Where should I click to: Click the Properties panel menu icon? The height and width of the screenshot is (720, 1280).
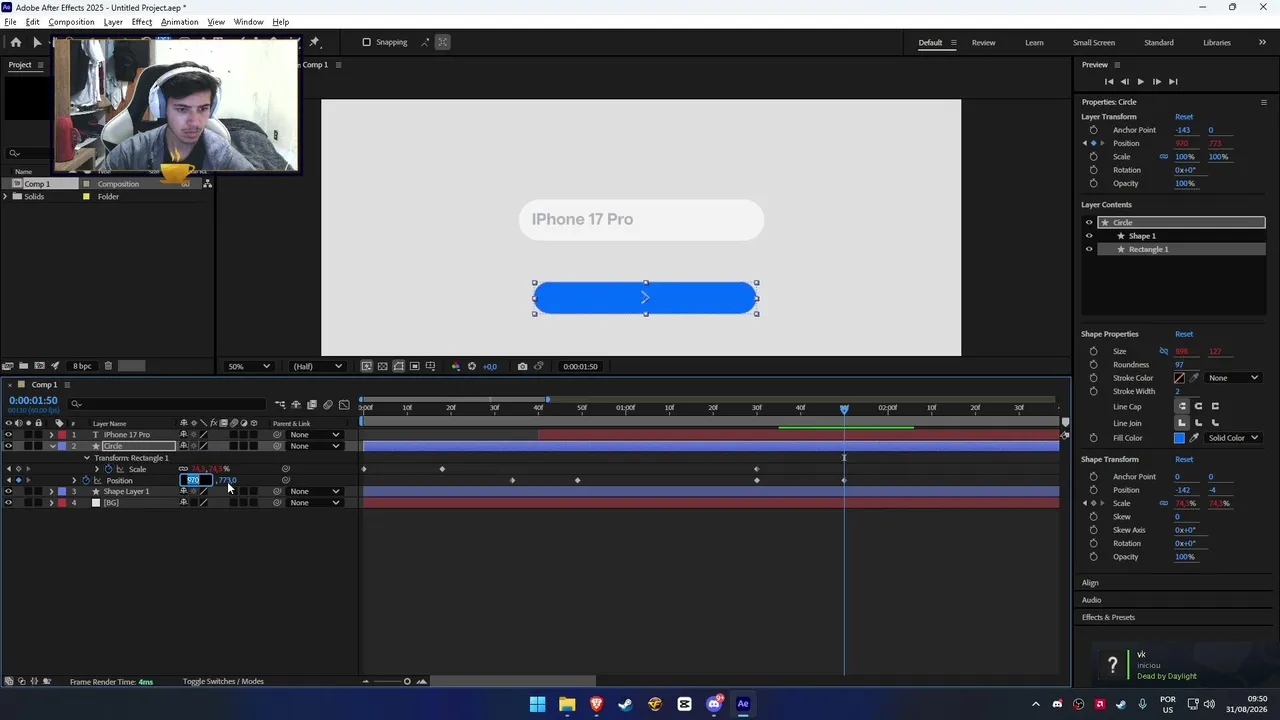tap(1263, 102)
